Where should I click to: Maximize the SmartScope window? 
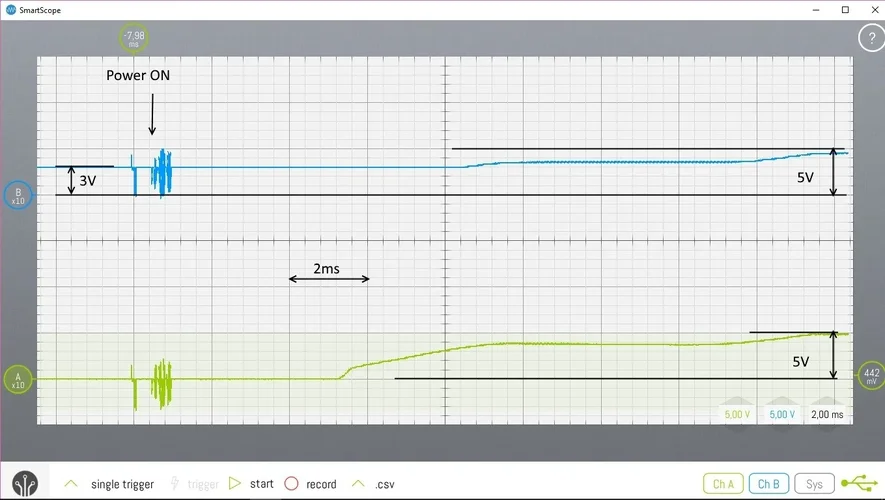[x=845, y=10]
